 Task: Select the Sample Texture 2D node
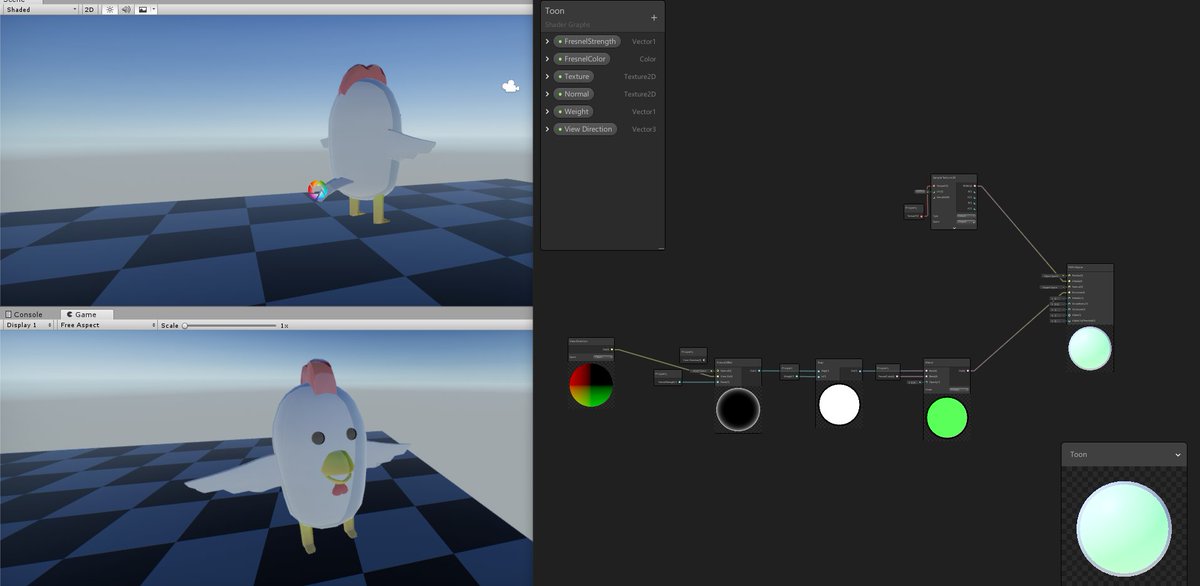tap(953, 203)
